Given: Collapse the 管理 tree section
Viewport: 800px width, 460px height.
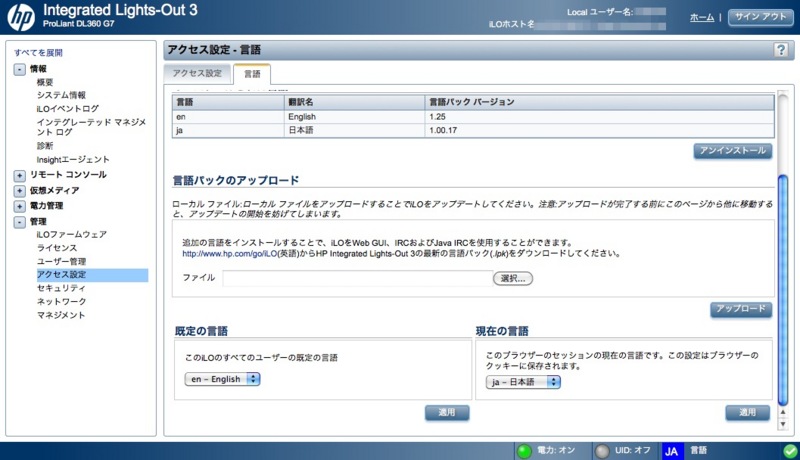Looking at the screenshot, I should pos(19,222).
